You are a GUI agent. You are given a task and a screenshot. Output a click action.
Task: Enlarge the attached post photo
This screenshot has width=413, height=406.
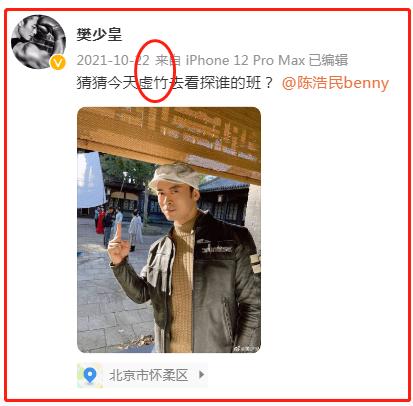tap(169, 230)
